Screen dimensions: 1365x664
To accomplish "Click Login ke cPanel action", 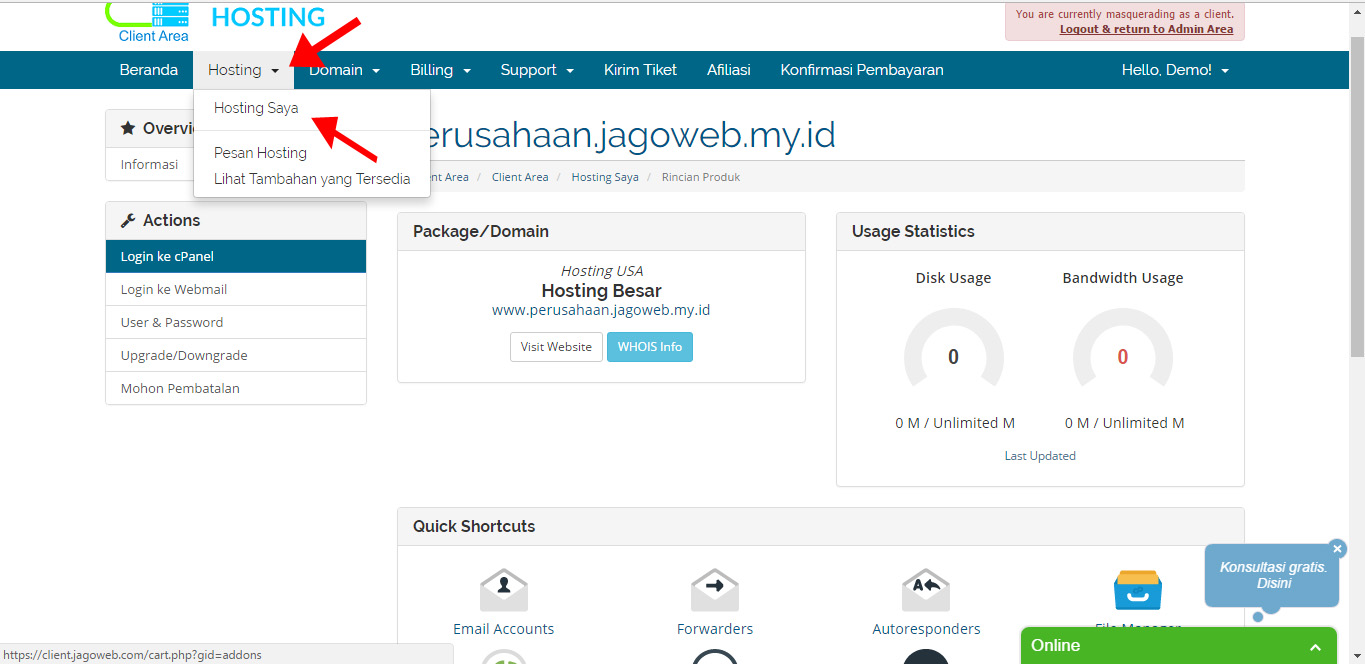I will tap(236, 256).
